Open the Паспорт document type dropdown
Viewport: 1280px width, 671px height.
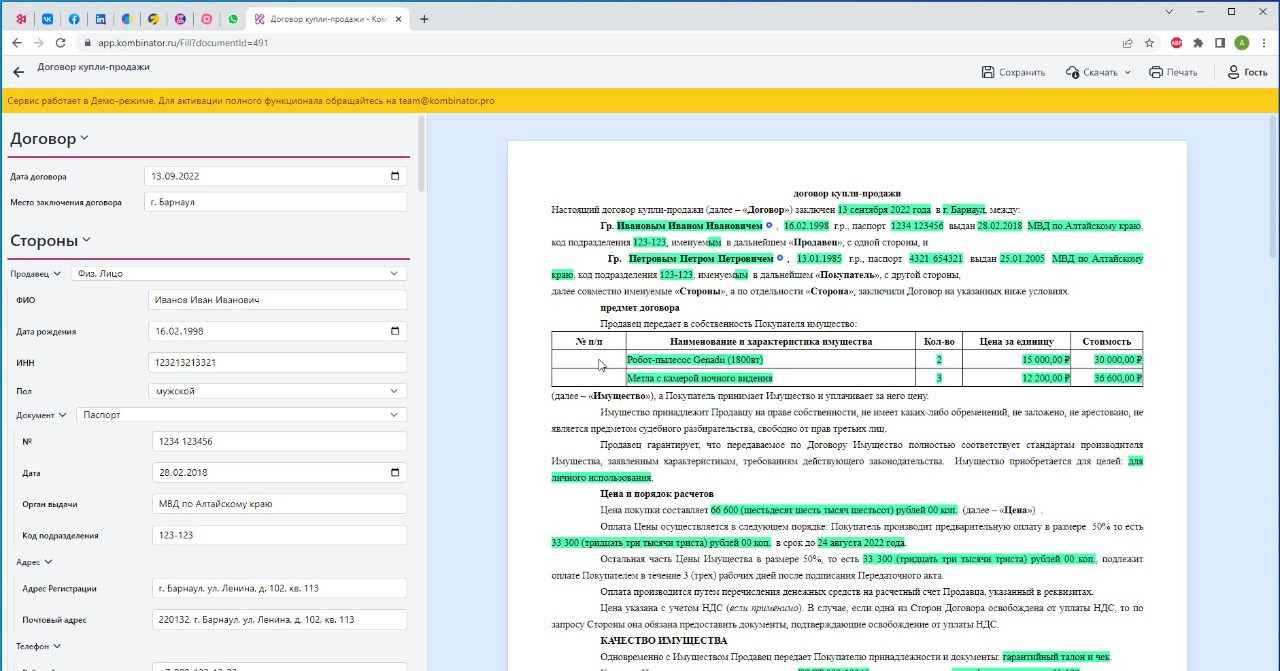tap(242, 415)
